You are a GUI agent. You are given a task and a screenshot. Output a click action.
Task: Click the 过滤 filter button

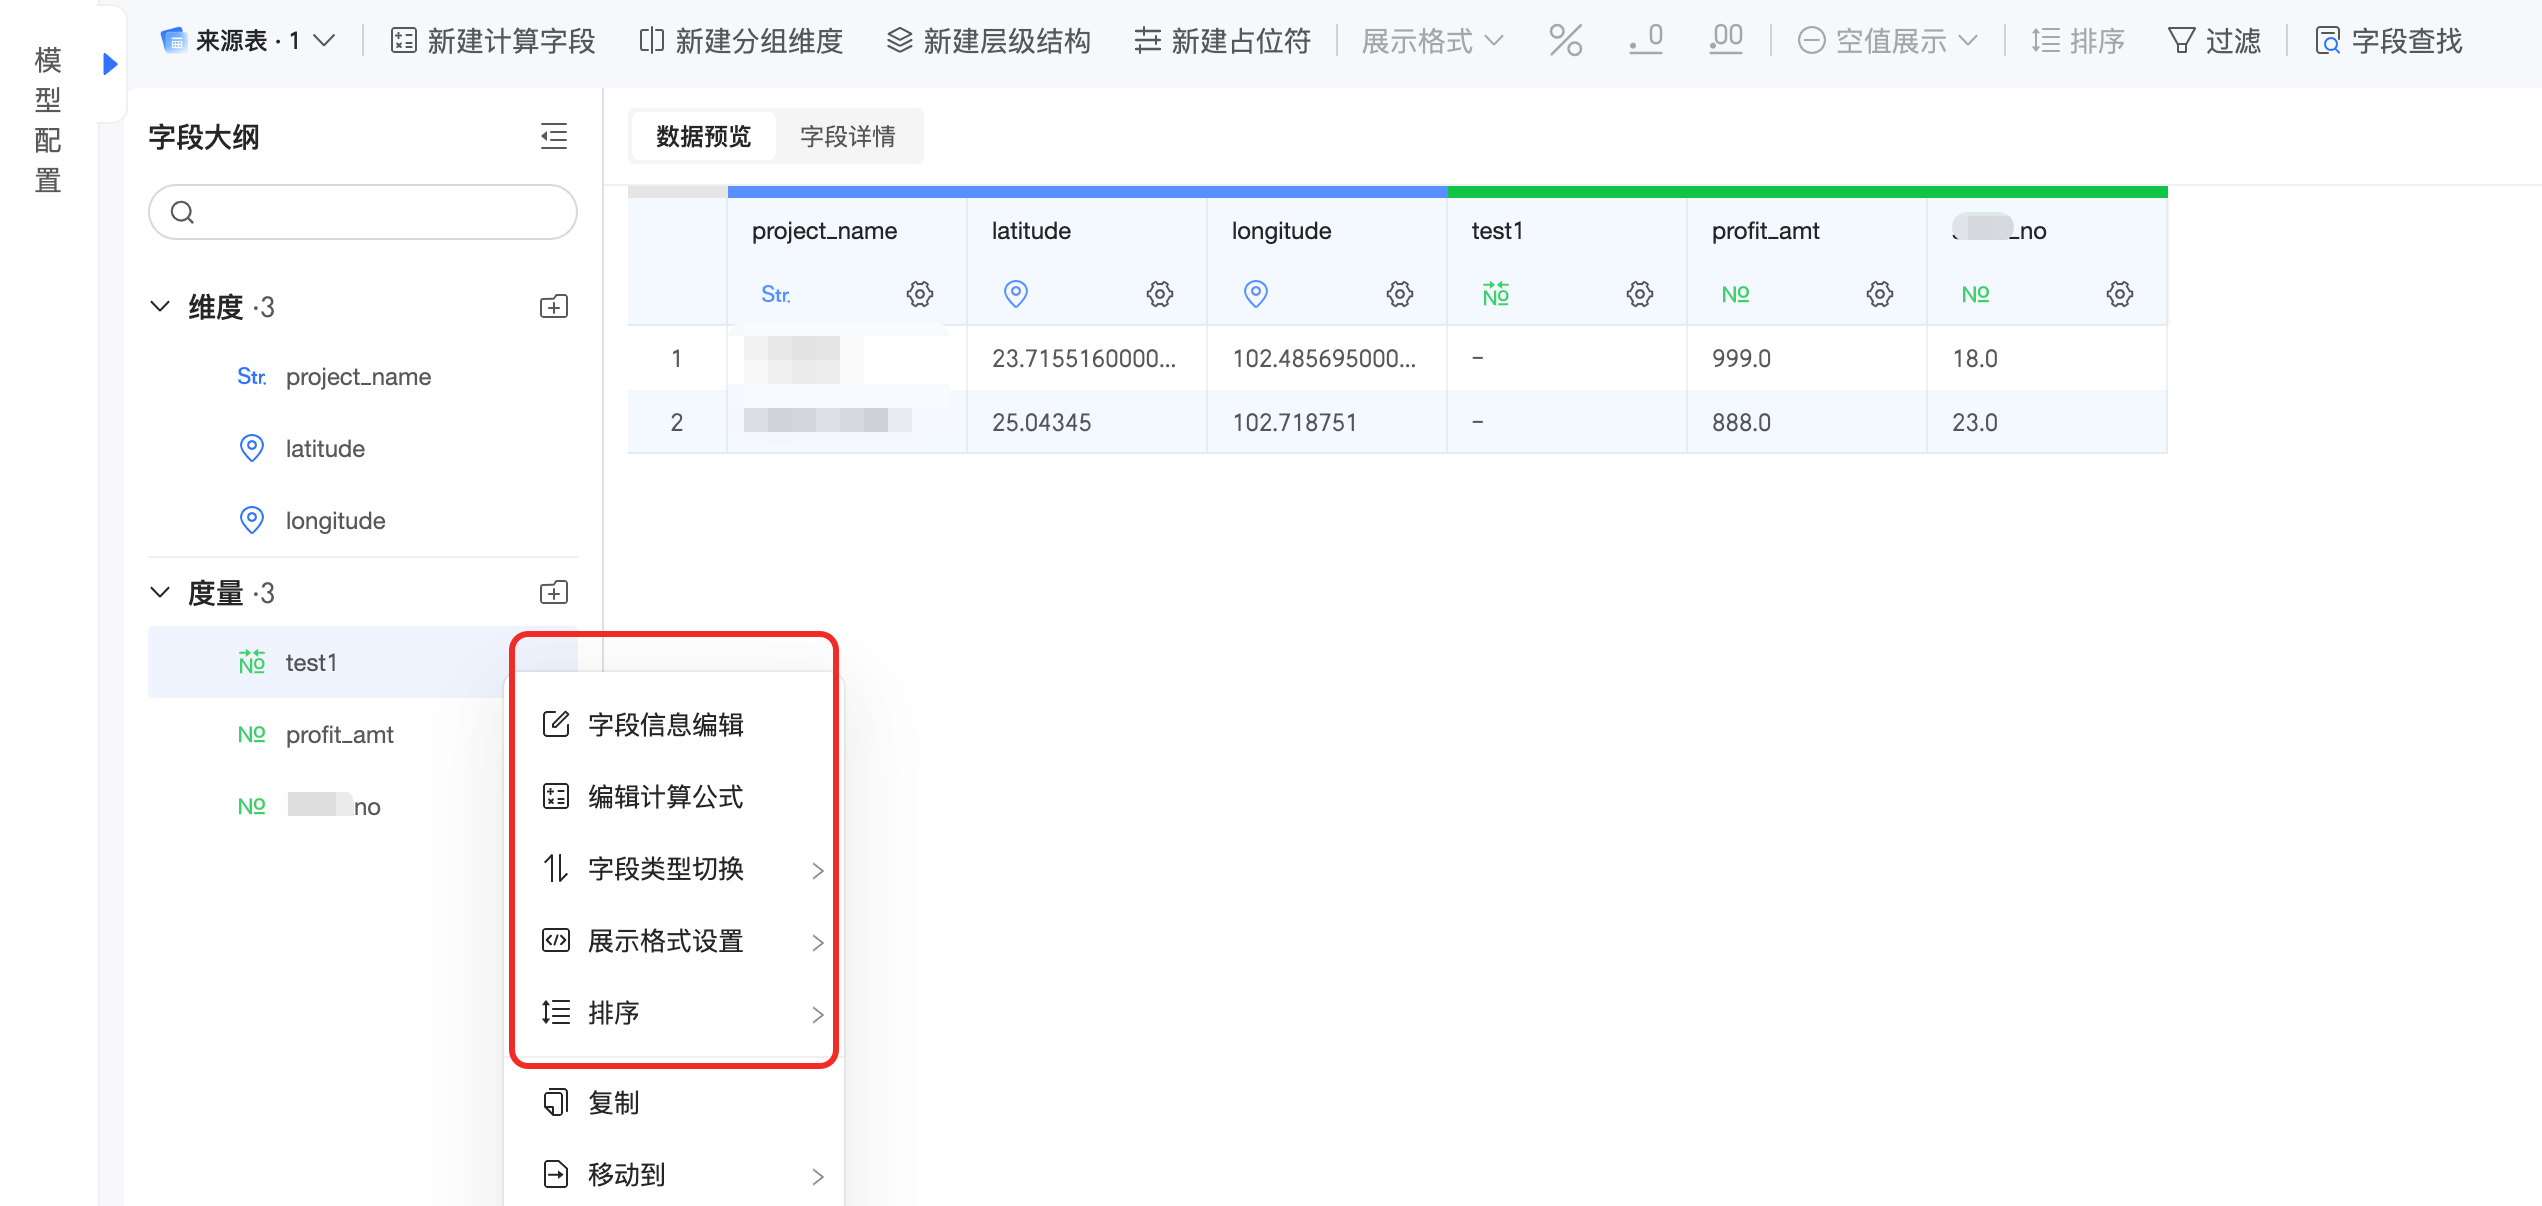pyautogui.click(x=2214, y=41)
